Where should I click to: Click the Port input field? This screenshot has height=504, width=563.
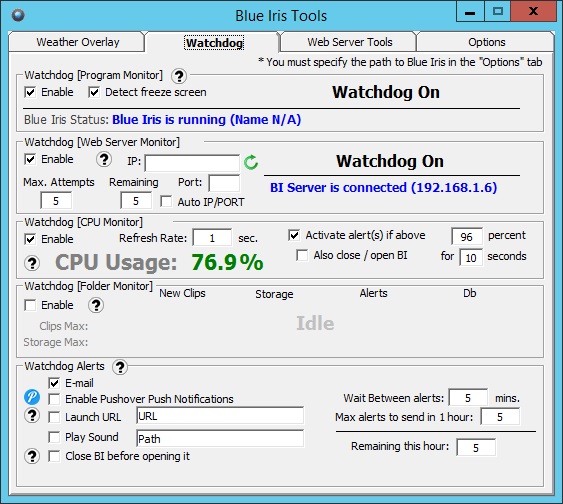224,183
